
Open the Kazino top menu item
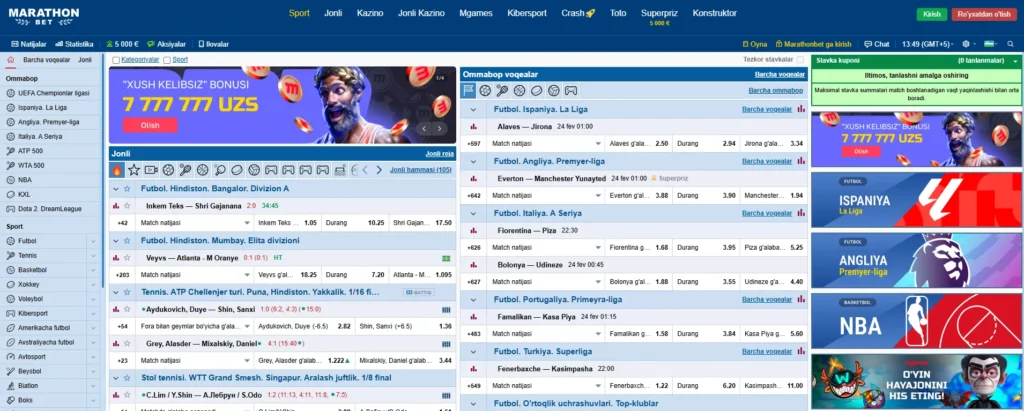(x=370, y=13)
